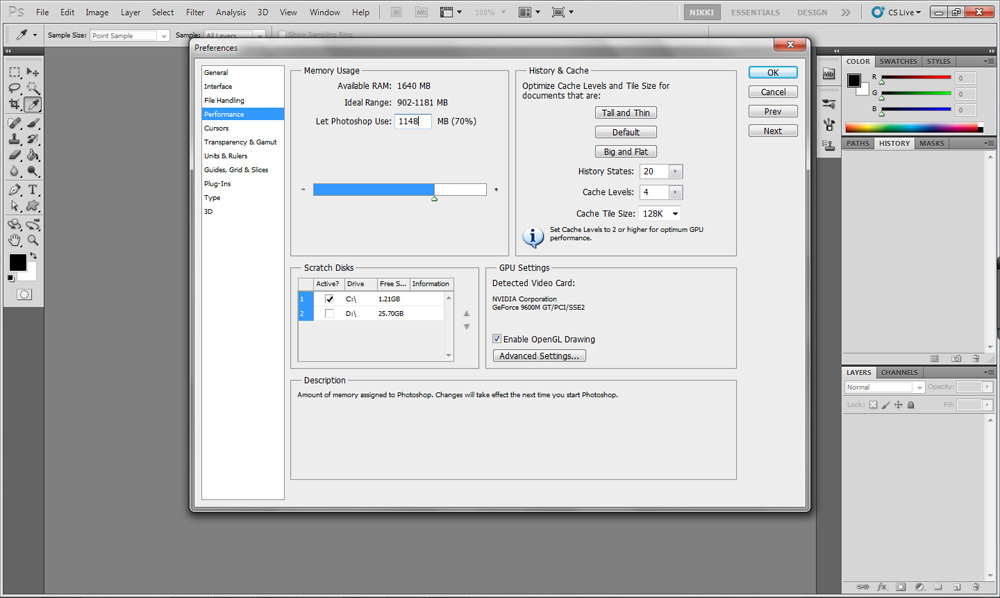
Task: Select the Crop tool
Action: 14,104
